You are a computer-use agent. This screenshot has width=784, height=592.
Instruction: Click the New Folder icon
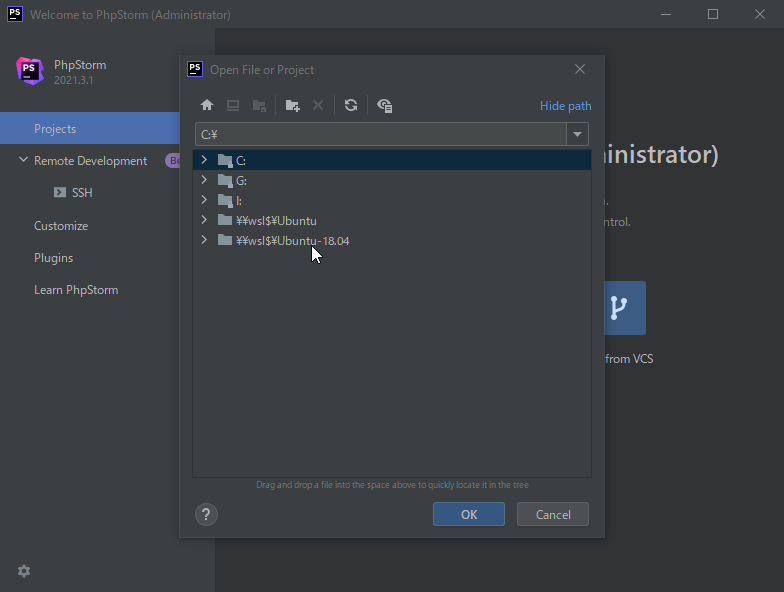292,105
